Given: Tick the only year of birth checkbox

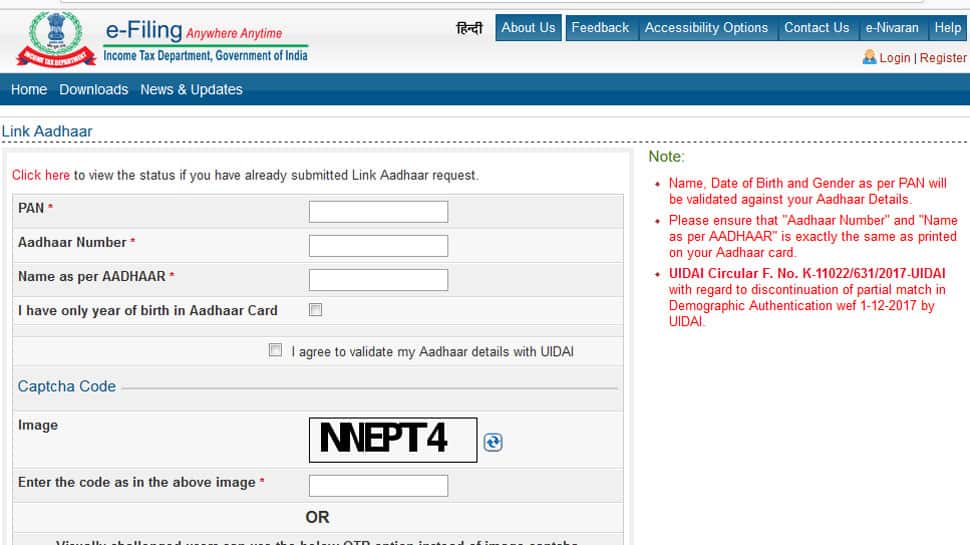Looking at the screenshot, I should pos(315,310).
